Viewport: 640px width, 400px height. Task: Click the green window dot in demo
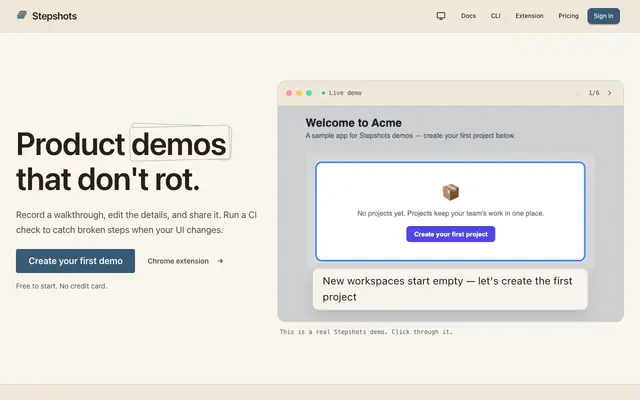tap(309, 93)
